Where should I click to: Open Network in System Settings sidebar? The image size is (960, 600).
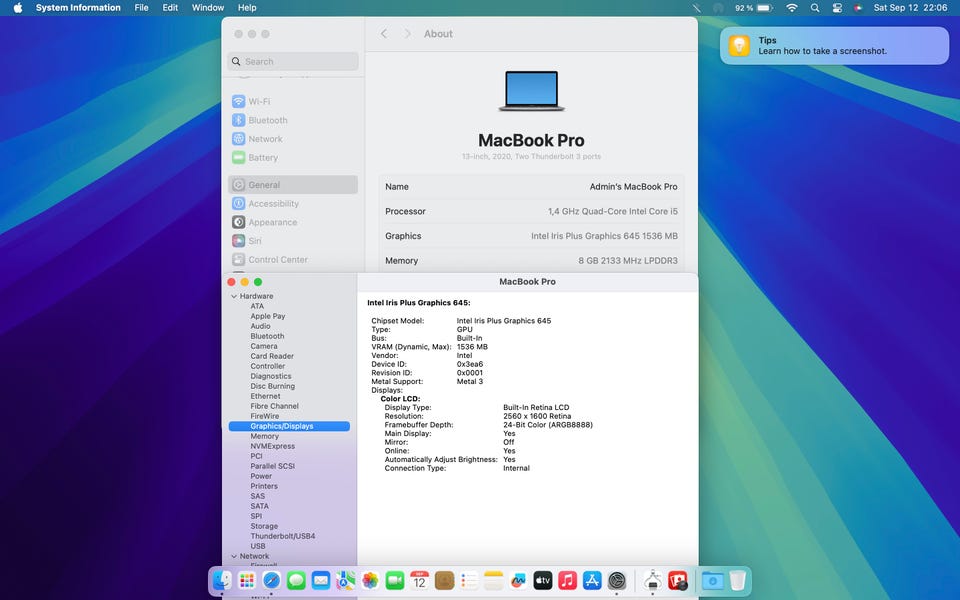point(293,139)
